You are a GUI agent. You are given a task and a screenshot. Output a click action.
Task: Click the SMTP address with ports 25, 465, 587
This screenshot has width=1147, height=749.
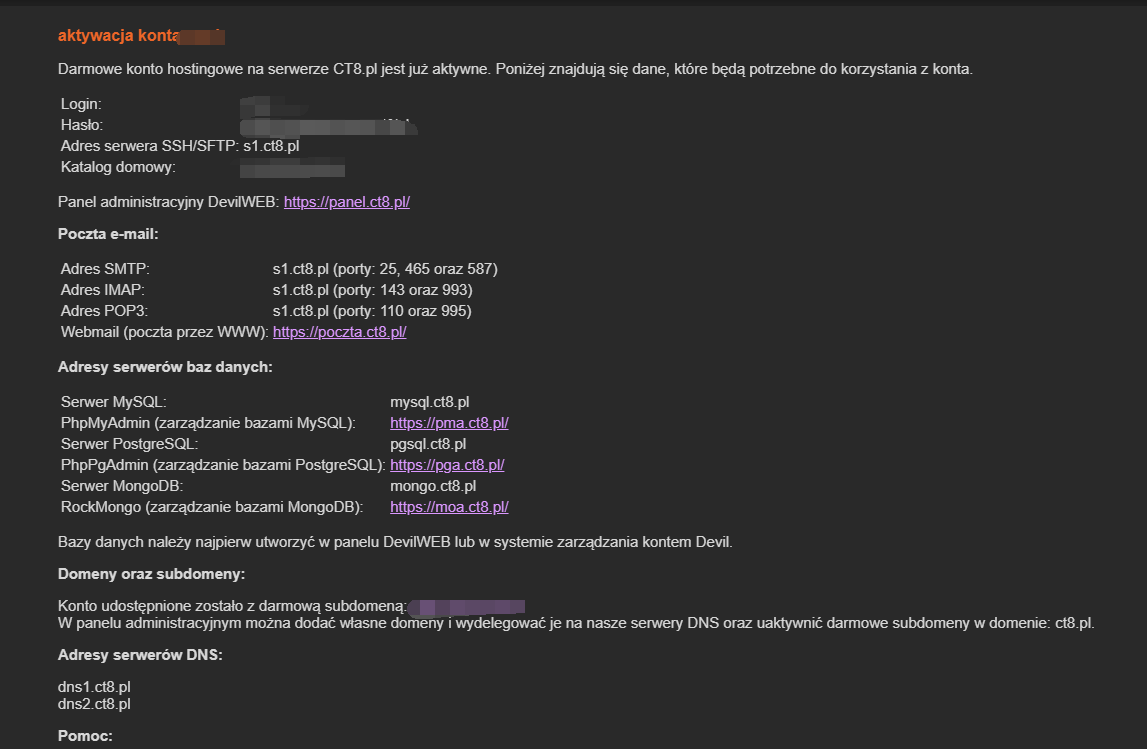(385, 269)
